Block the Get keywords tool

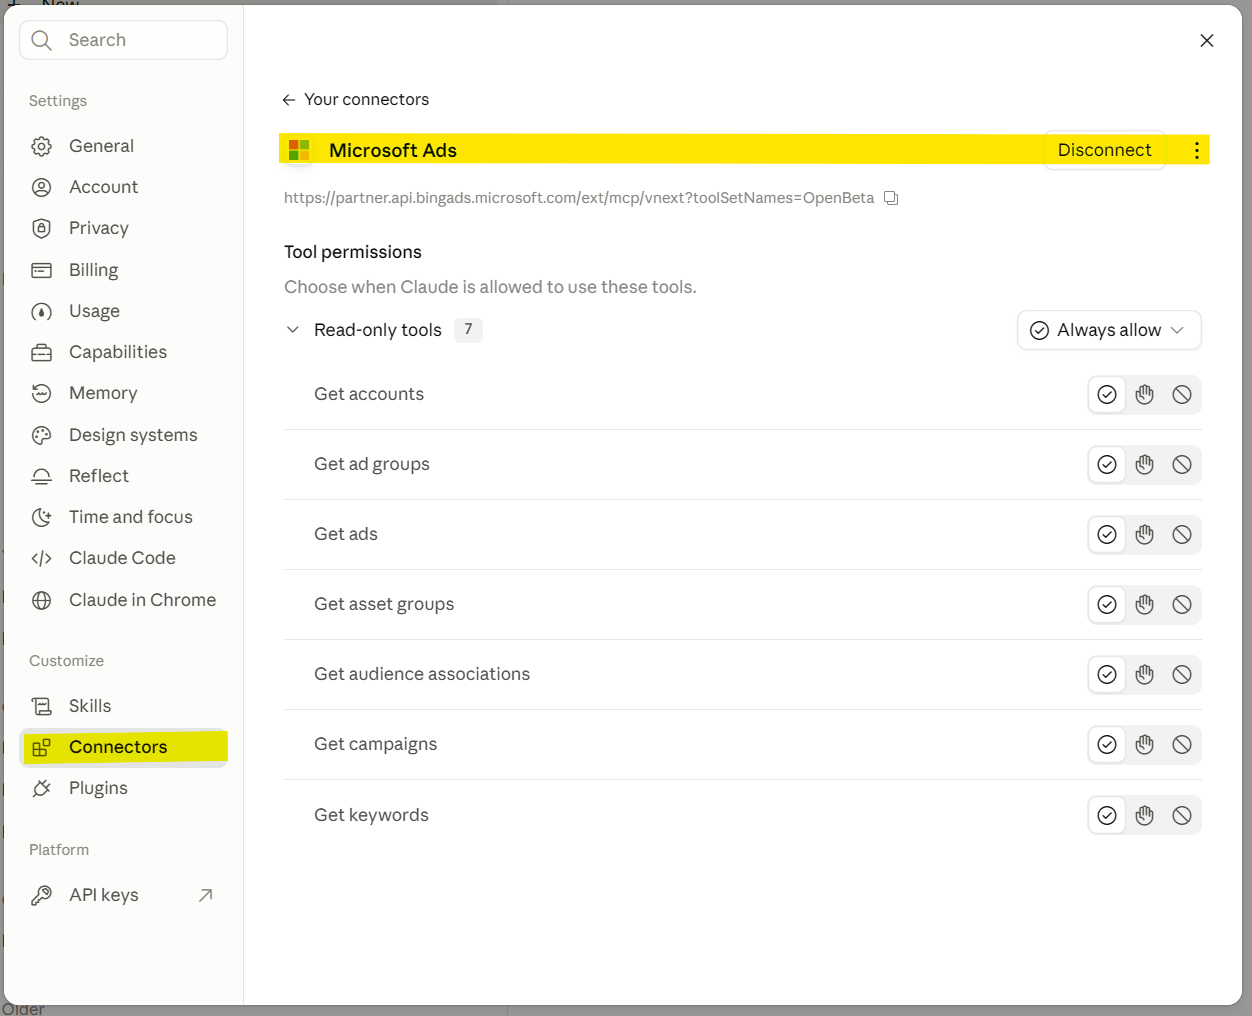pyautogui.click(x=1182, y=816)
